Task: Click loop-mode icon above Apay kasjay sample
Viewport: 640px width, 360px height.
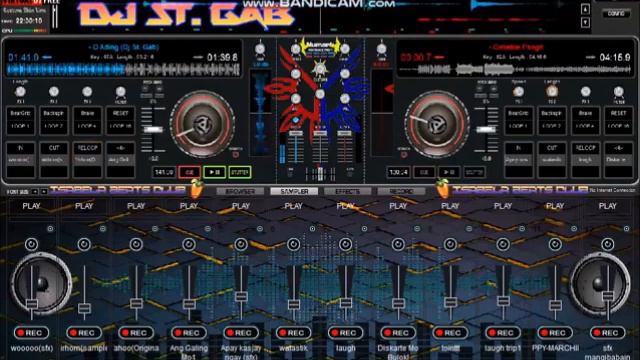Action: tap(241, 244)
